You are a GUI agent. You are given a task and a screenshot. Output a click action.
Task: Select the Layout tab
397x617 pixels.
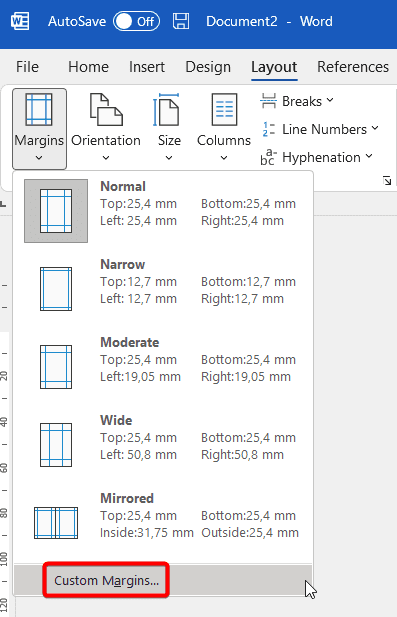pyautogui.click(x=274, y=67)
